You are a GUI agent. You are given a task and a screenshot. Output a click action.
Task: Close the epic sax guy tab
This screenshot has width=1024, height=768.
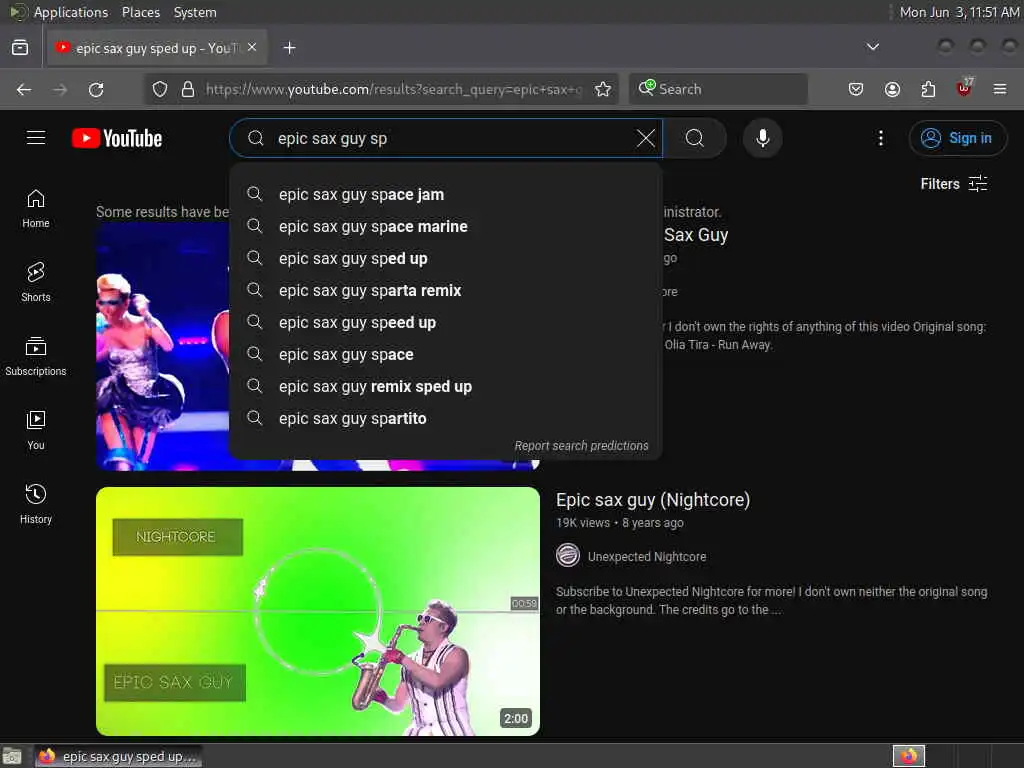(x=252, y=48)
